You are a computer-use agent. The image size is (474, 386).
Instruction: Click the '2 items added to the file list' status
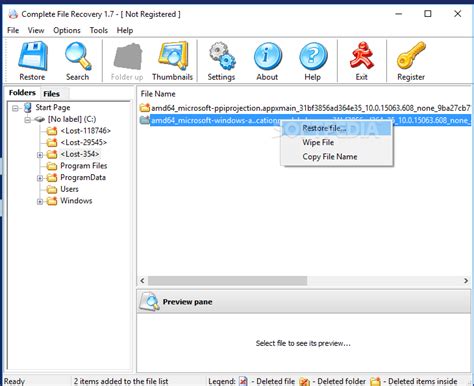[121, 381]
